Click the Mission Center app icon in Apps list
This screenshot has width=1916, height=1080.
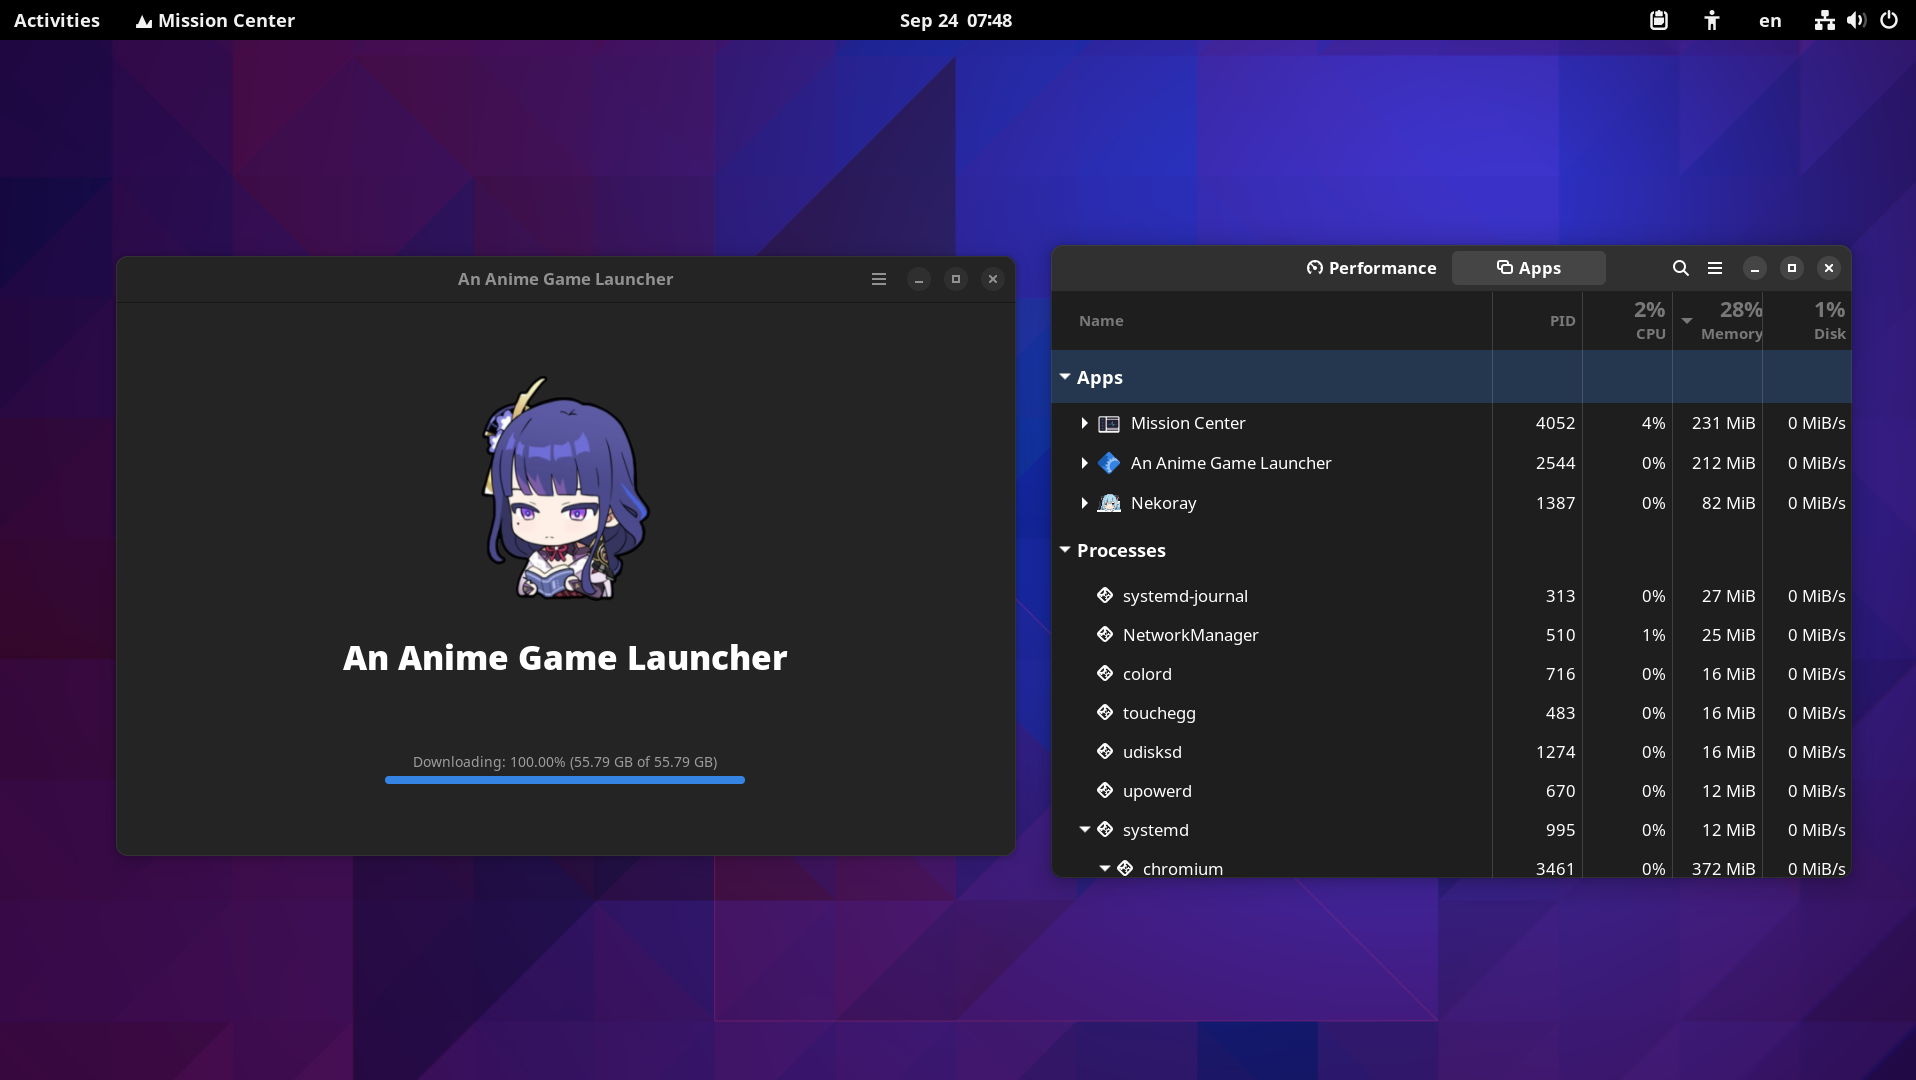click(x=1109, y=423)
